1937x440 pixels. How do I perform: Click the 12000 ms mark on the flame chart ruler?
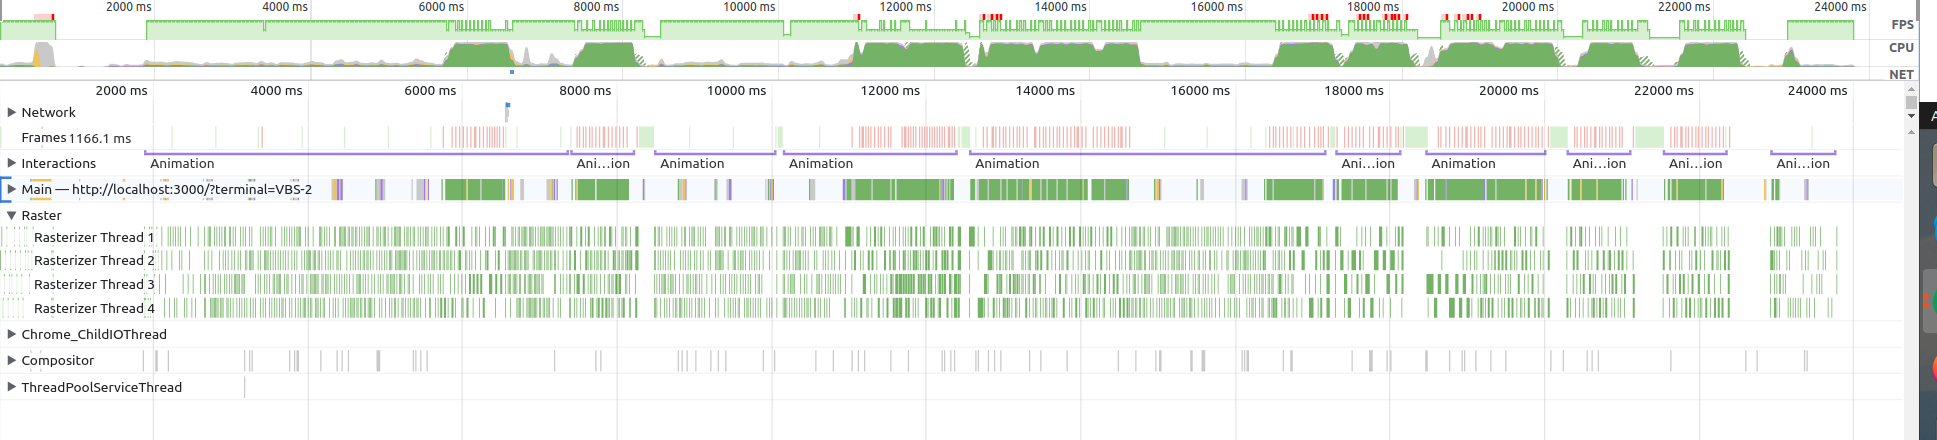(x=890, y=90)
